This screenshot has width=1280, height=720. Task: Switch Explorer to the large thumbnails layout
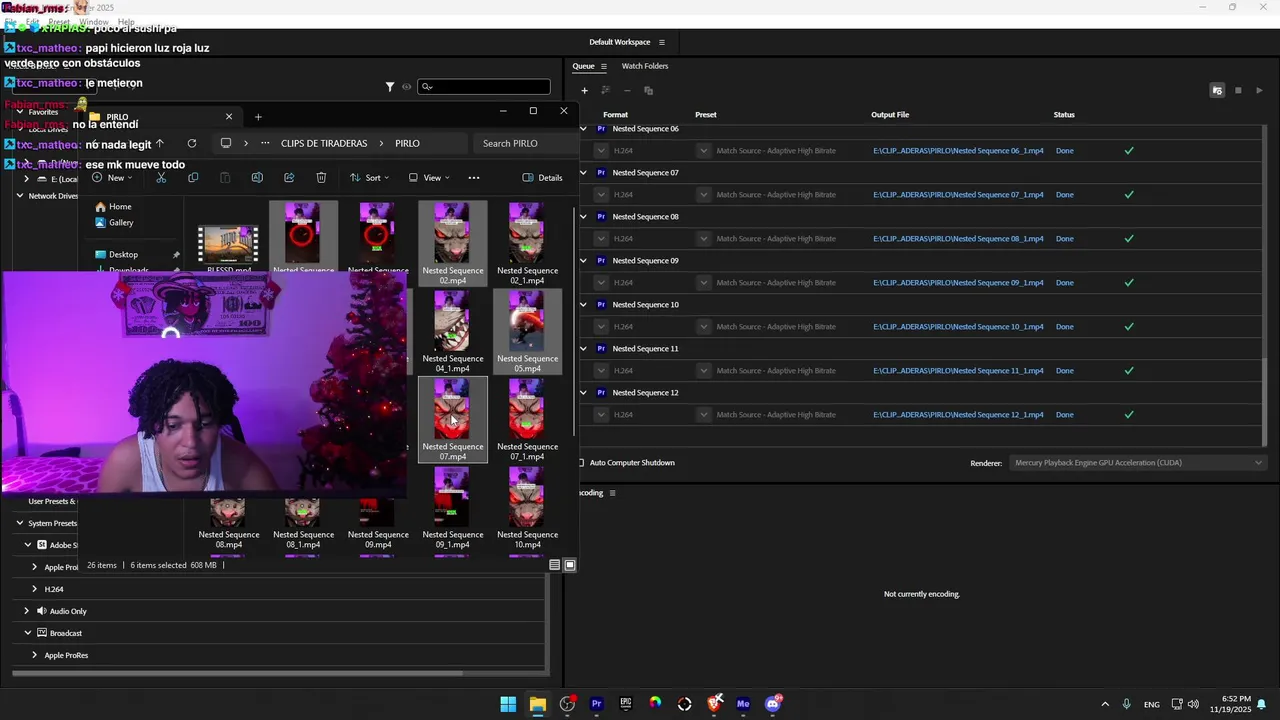(570, 565)
